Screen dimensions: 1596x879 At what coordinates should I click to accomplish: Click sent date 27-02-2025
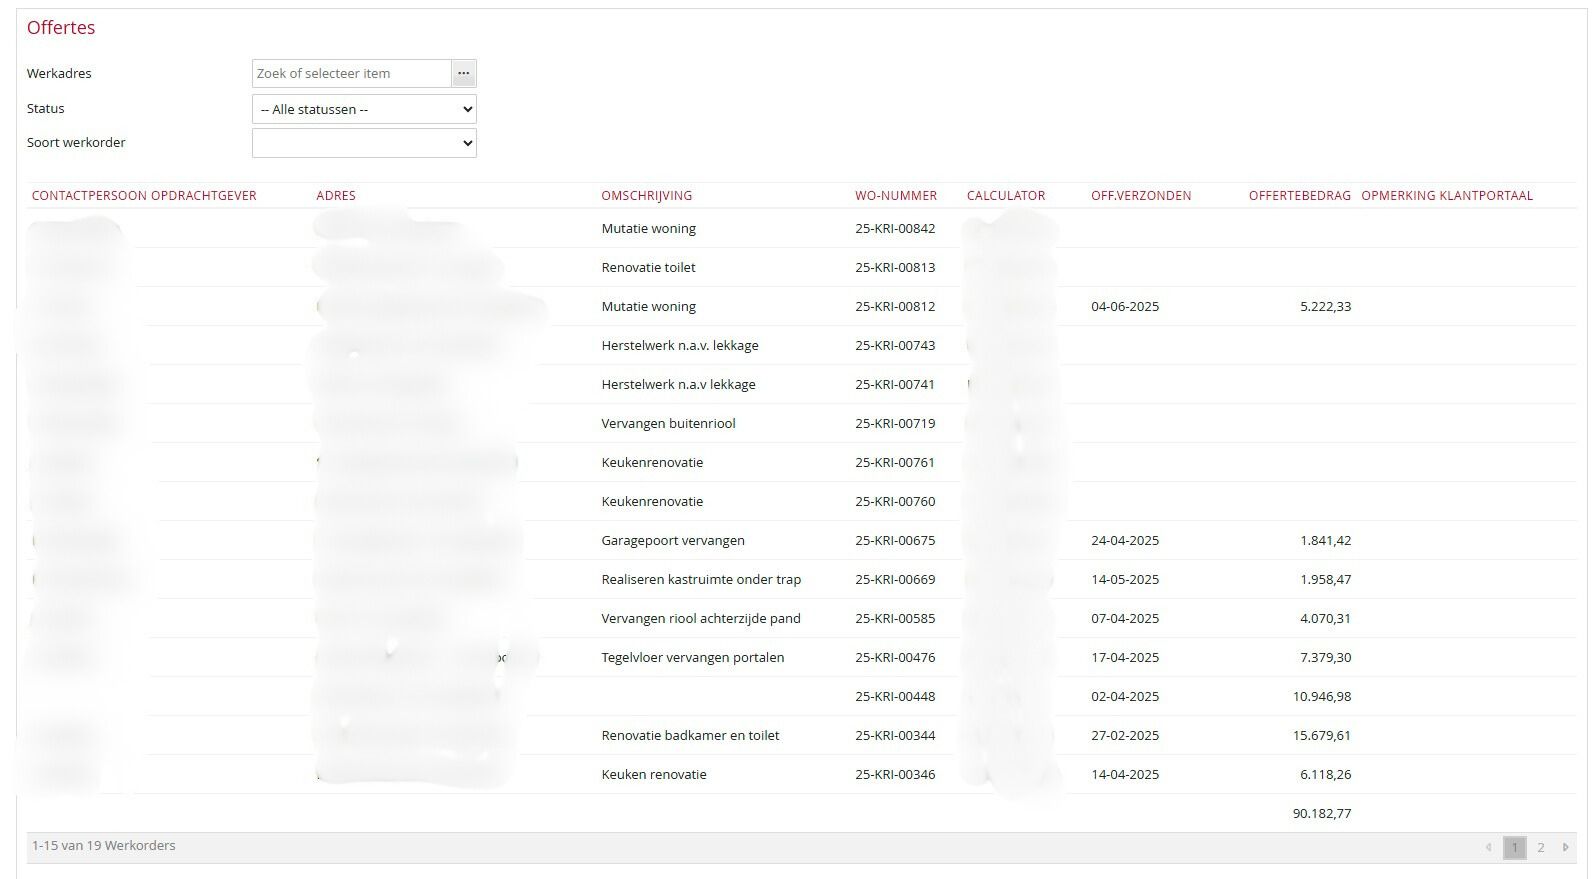tap(1125, 736)
